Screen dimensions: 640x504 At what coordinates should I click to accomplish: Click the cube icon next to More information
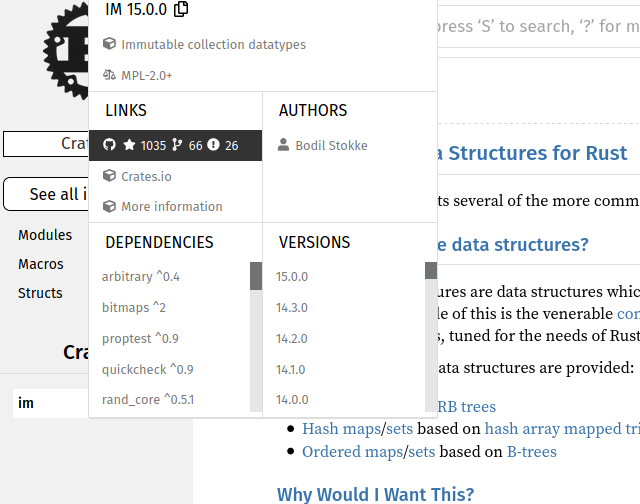click(x=109, y=206)
